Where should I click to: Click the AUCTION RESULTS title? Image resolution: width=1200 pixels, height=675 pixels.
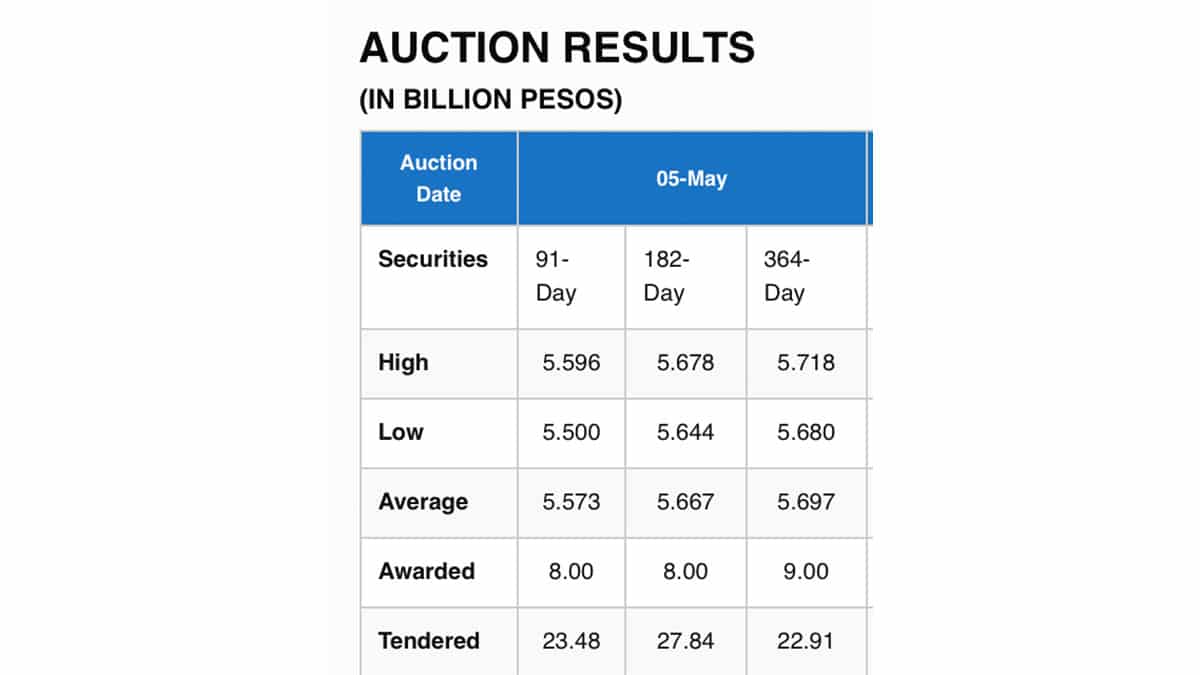556,48
